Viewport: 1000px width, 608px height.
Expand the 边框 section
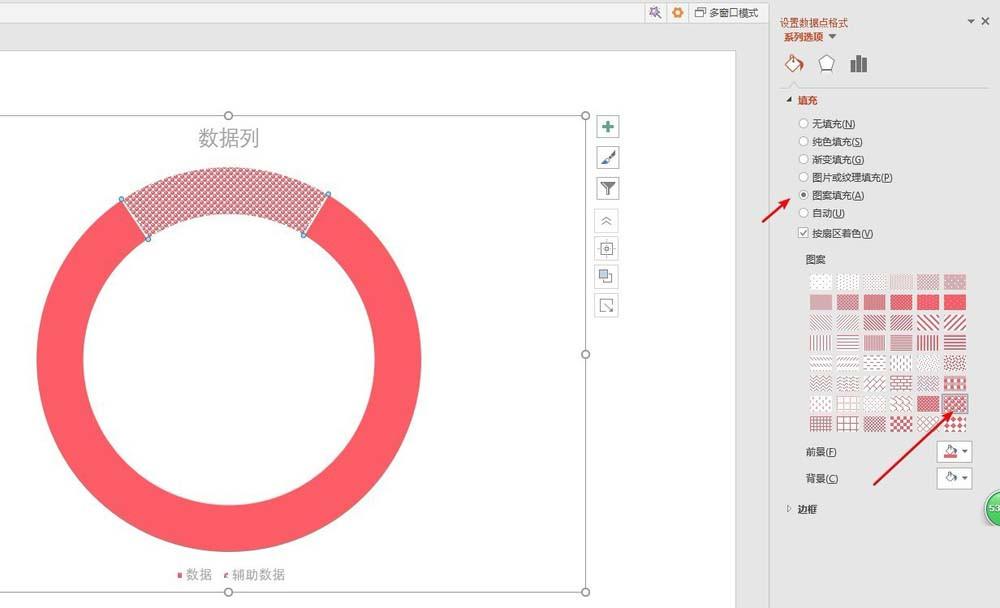click(x=806, y=509)
